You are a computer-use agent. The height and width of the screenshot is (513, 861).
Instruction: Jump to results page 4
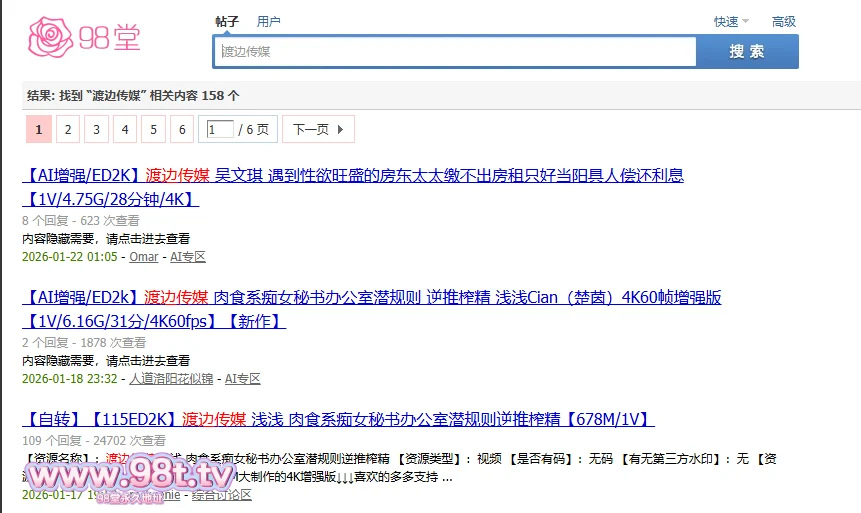click(x=125, y=129)
